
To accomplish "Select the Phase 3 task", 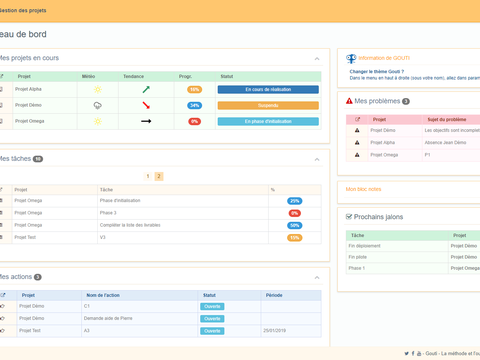I will pos(108,213).
